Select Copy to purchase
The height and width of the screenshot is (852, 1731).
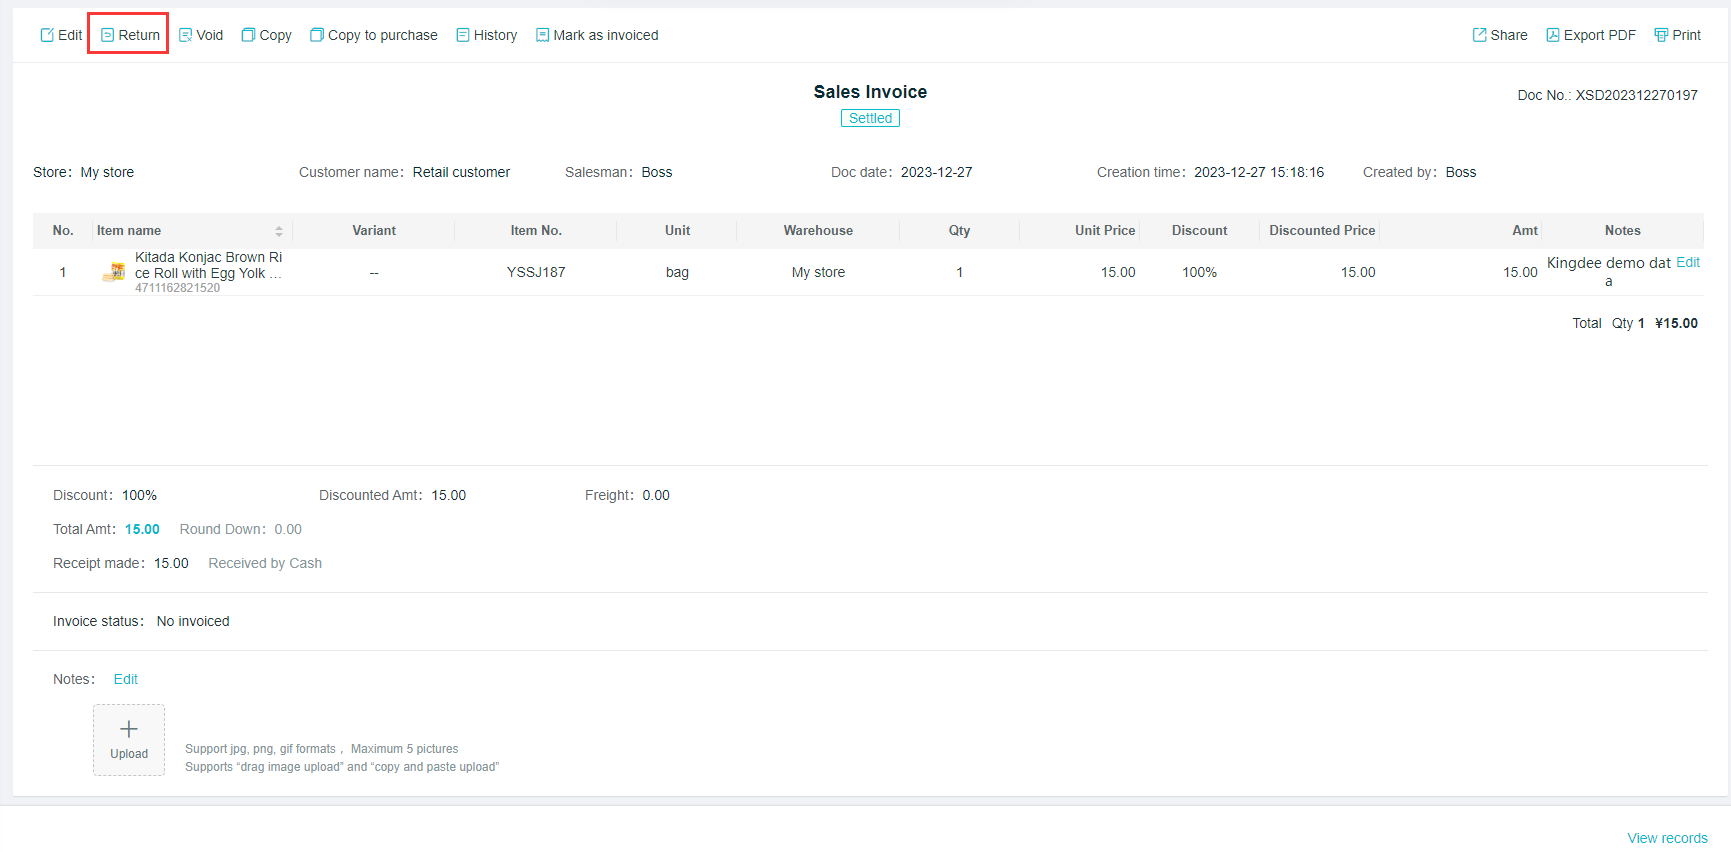[x=373, y=35]
